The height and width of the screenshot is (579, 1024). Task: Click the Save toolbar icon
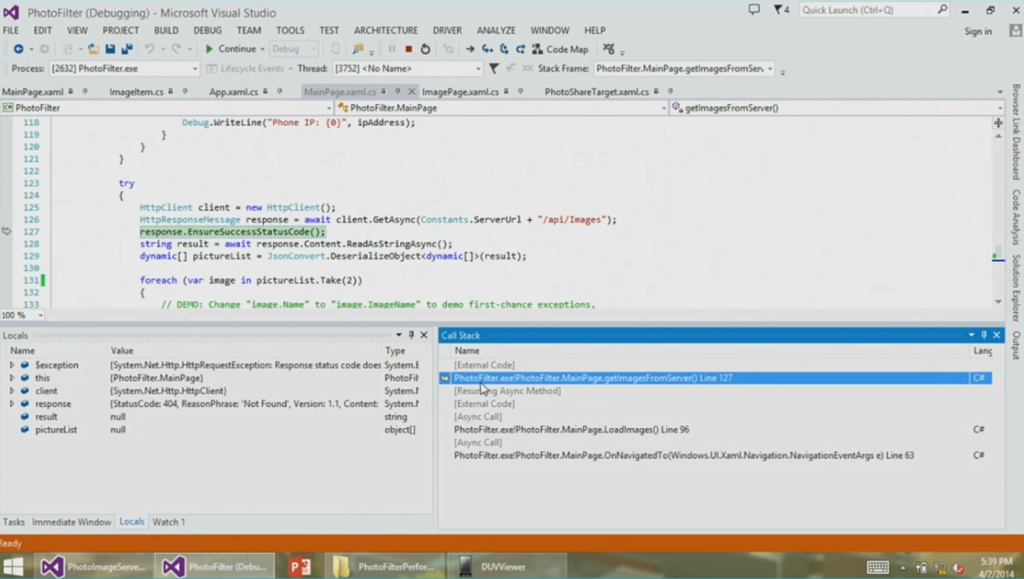(x=110, y=49)
